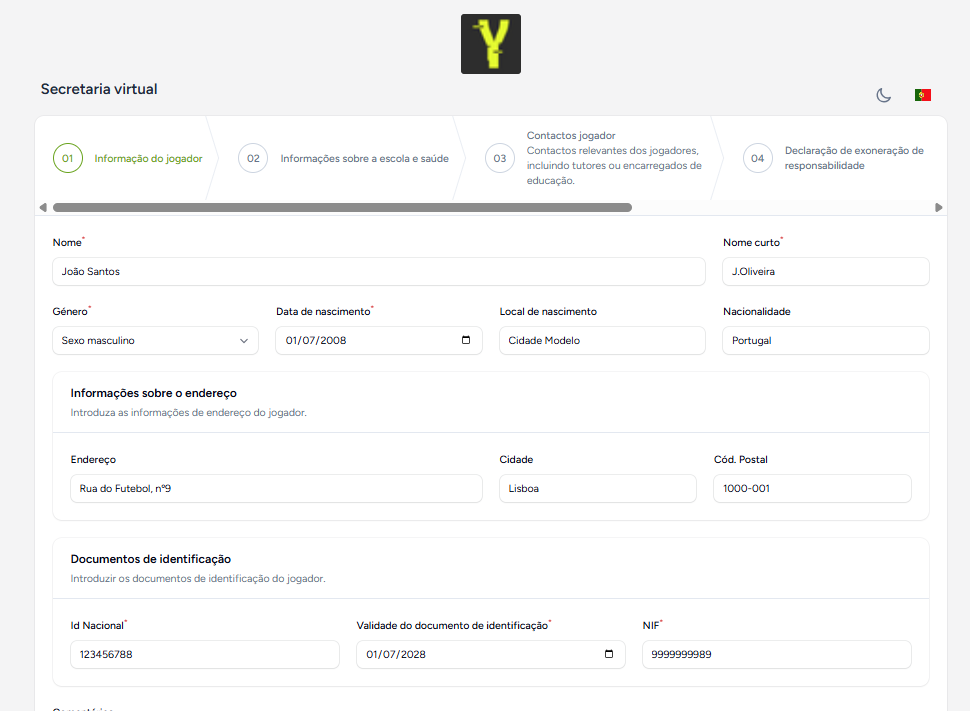Go to step 01 Informação do jogador
Screen dimensions: 970x711
128,158
